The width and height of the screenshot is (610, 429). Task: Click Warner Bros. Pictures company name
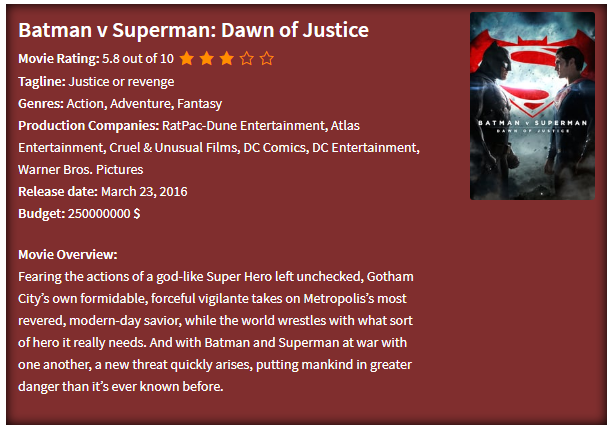pyautogui.click(x=81, y=170)
